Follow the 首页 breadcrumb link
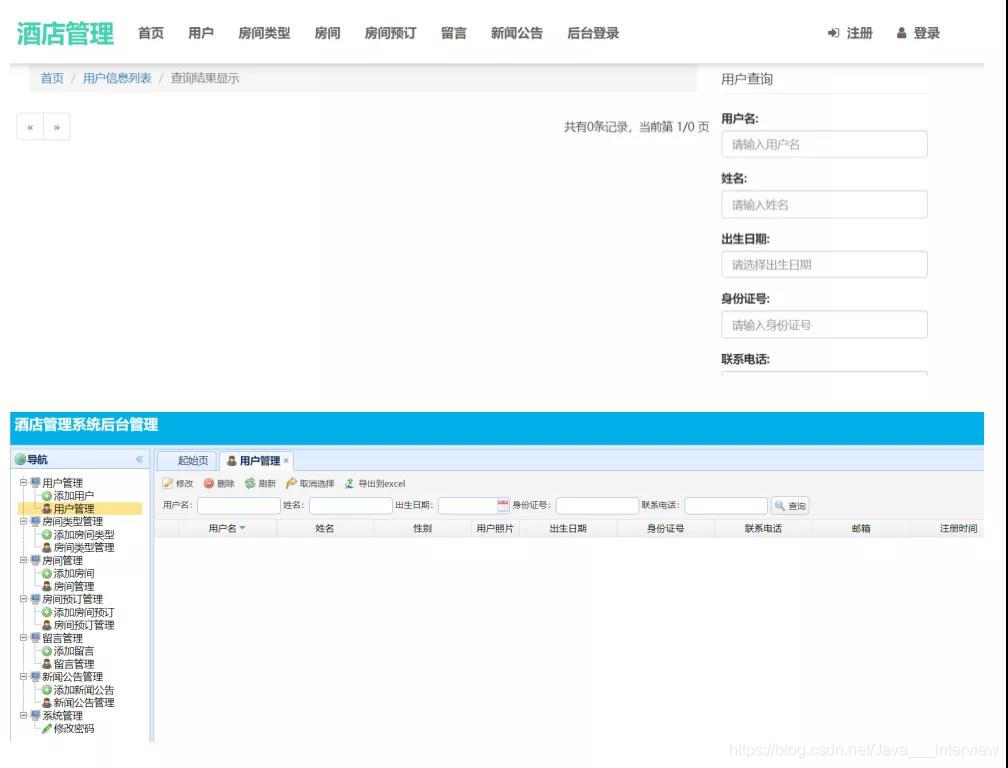 pyautogui.click(x=50, y=77)
